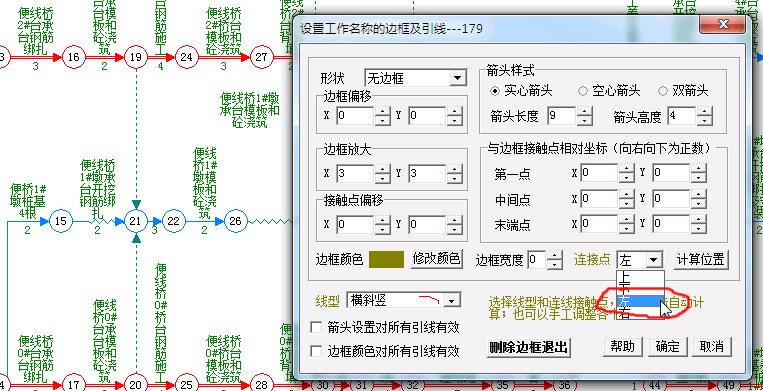The height and width of the screenshot is (391, 763).
Task: Click node 26 circle
Action: [236, 221]
